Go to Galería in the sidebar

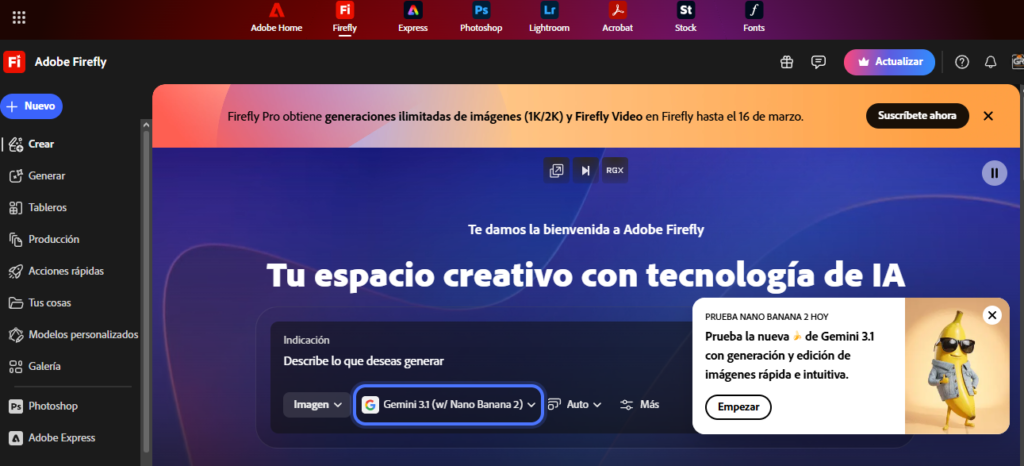click(44, 366)
